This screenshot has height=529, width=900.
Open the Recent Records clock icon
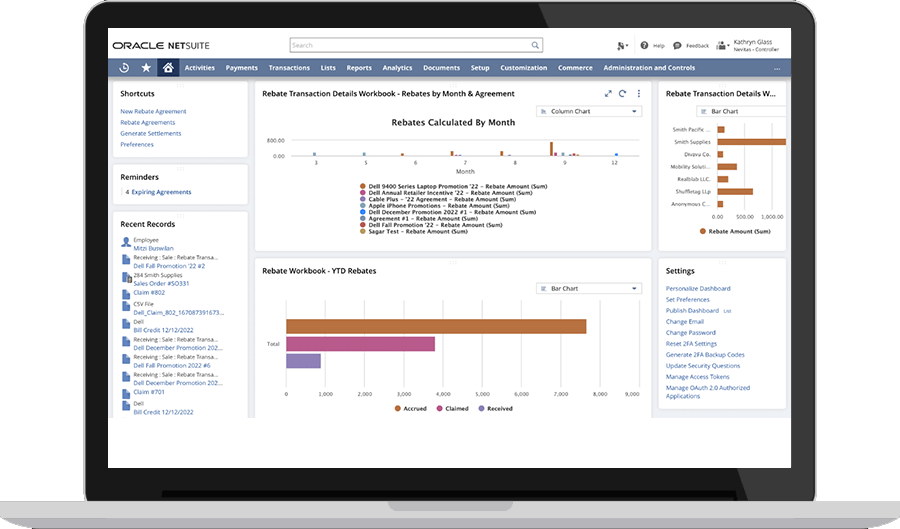pos(124,68)
